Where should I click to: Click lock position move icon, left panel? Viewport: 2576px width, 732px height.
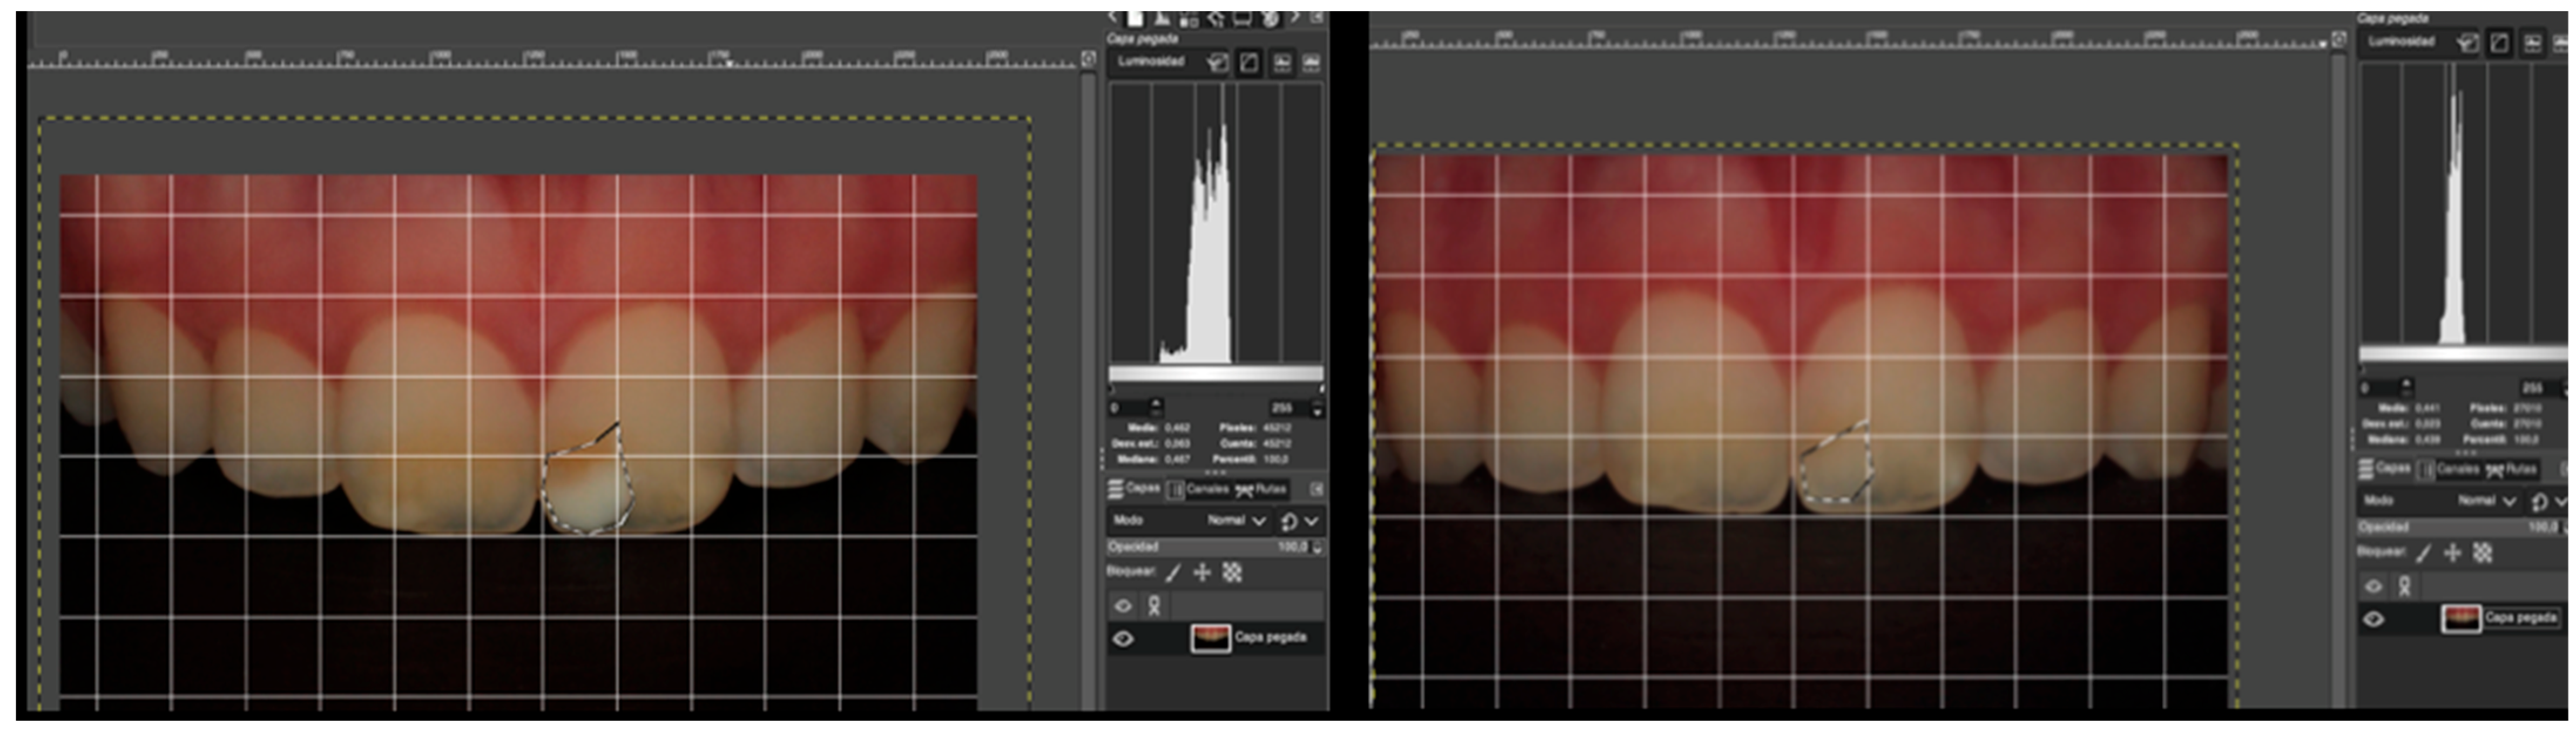[1202, 573]
